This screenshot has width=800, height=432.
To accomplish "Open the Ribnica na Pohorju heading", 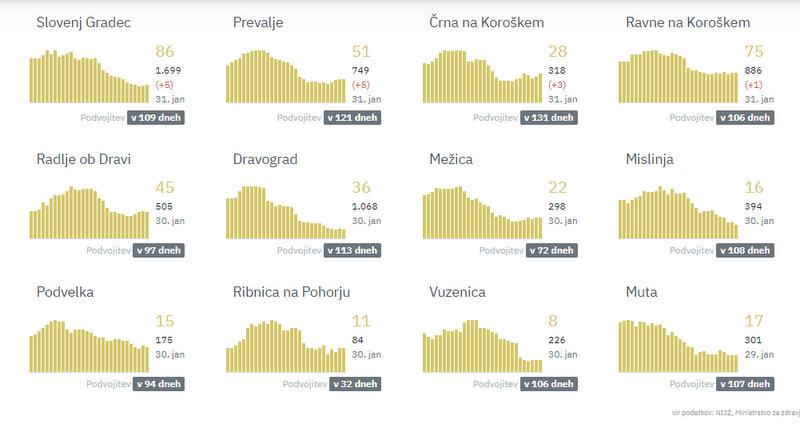I will (292, 293).
